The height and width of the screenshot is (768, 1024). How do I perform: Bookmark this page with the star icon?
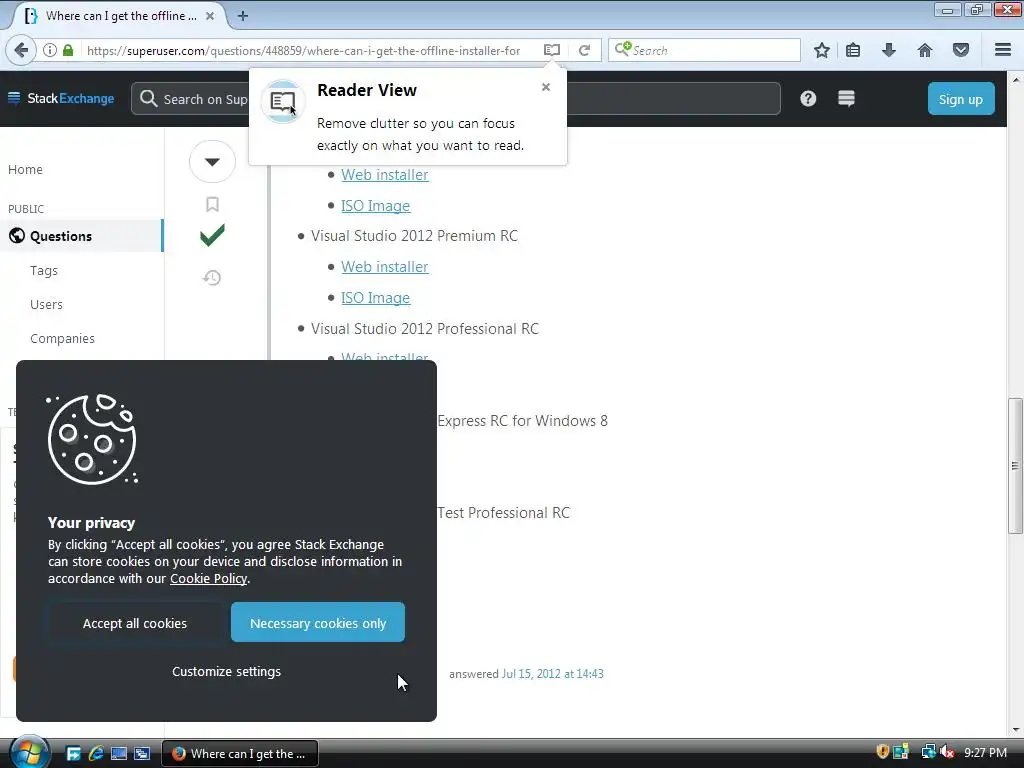point(822,50)
